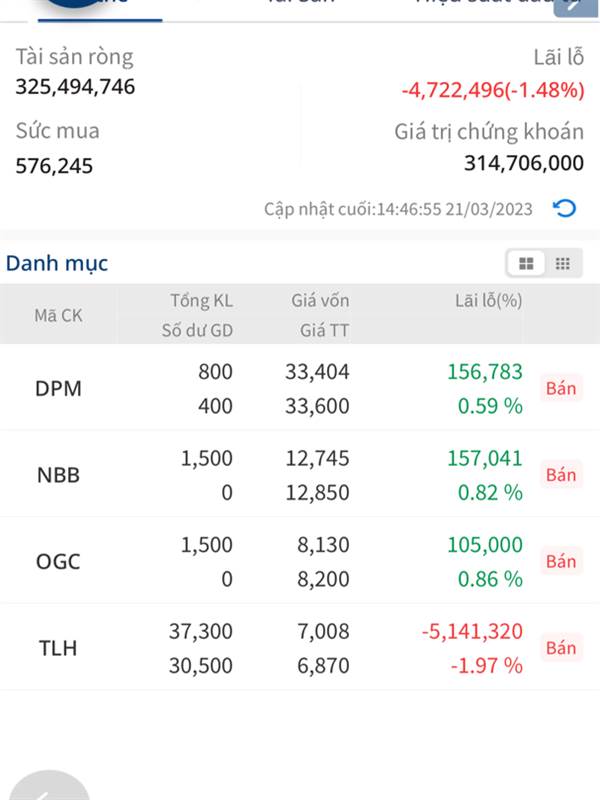Select the TLH stock symbol
The image size is (600, 800).
(x=58, y=648)
